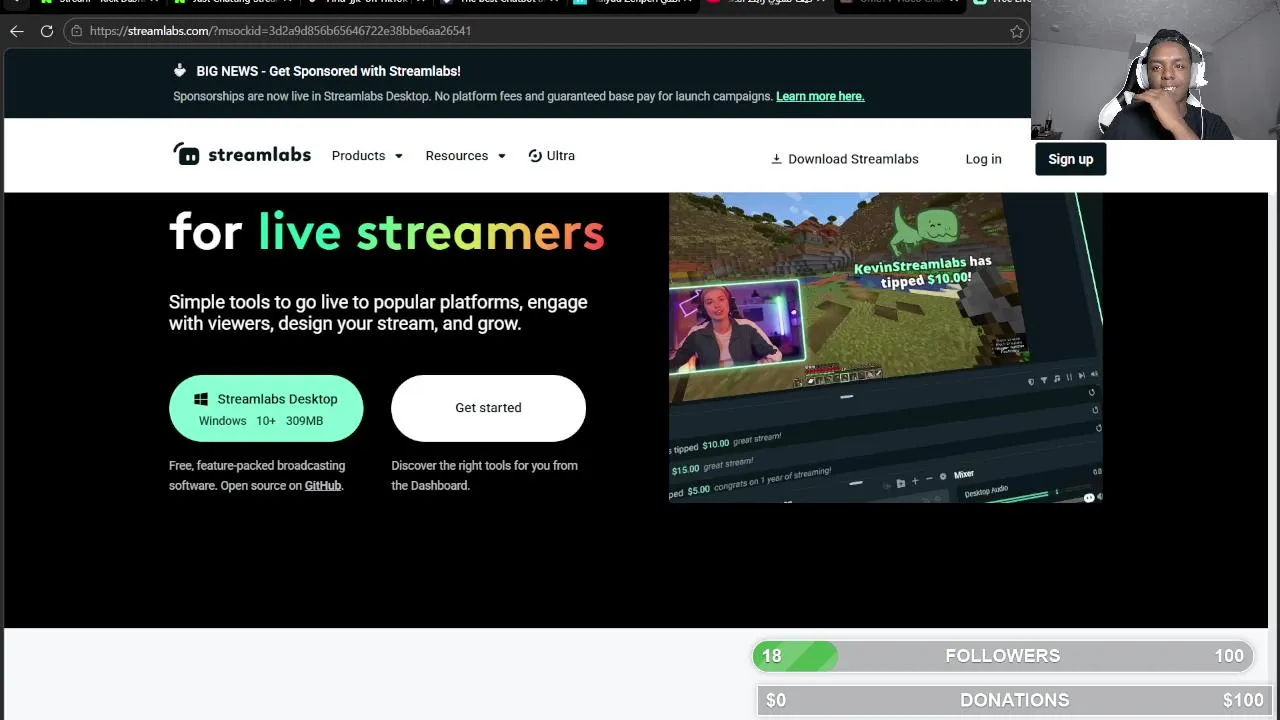Click the Sign up button

click(1070, 159)
